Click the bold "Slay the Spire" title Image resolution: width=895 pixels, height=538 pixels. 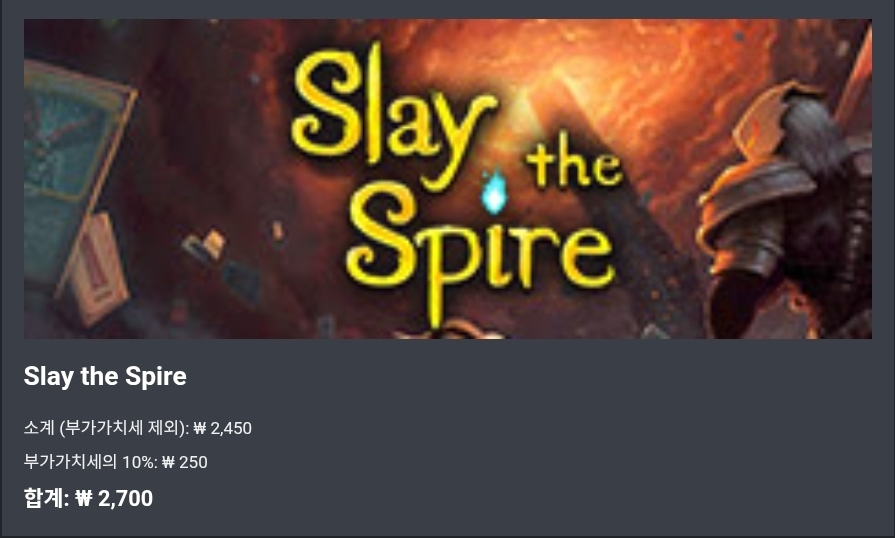tap(105, 377)
